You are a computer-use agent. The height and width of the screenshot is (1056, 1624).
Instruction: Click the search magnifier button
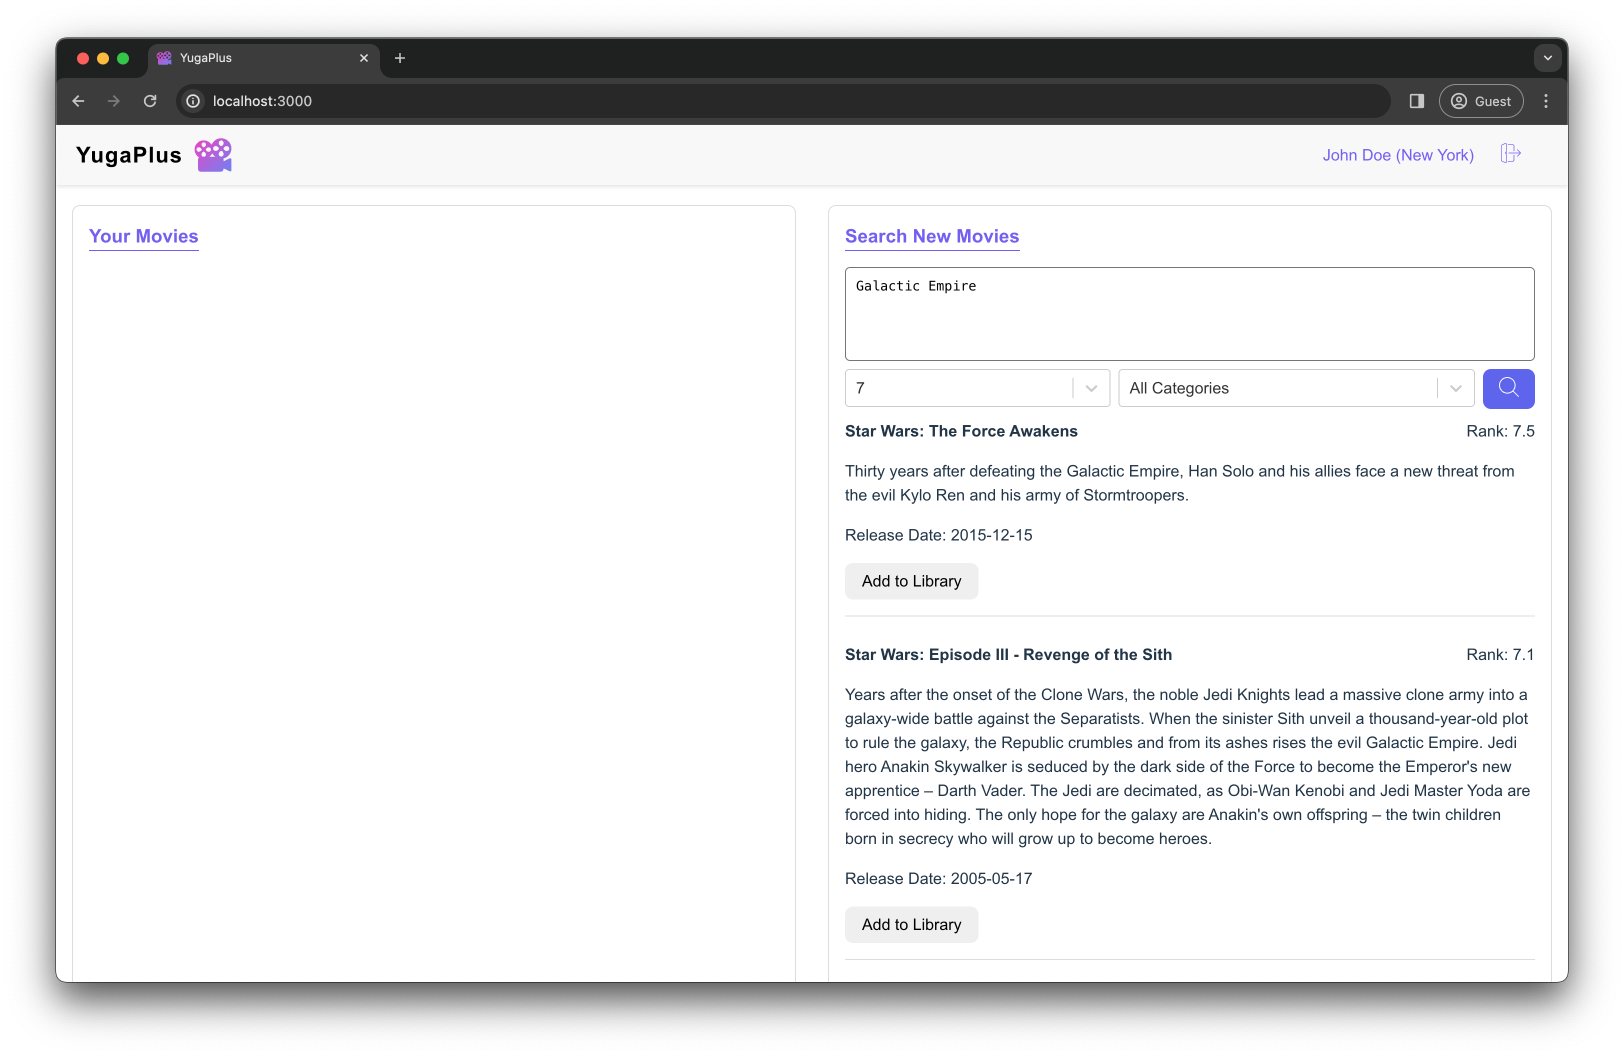coord(1508,388)
